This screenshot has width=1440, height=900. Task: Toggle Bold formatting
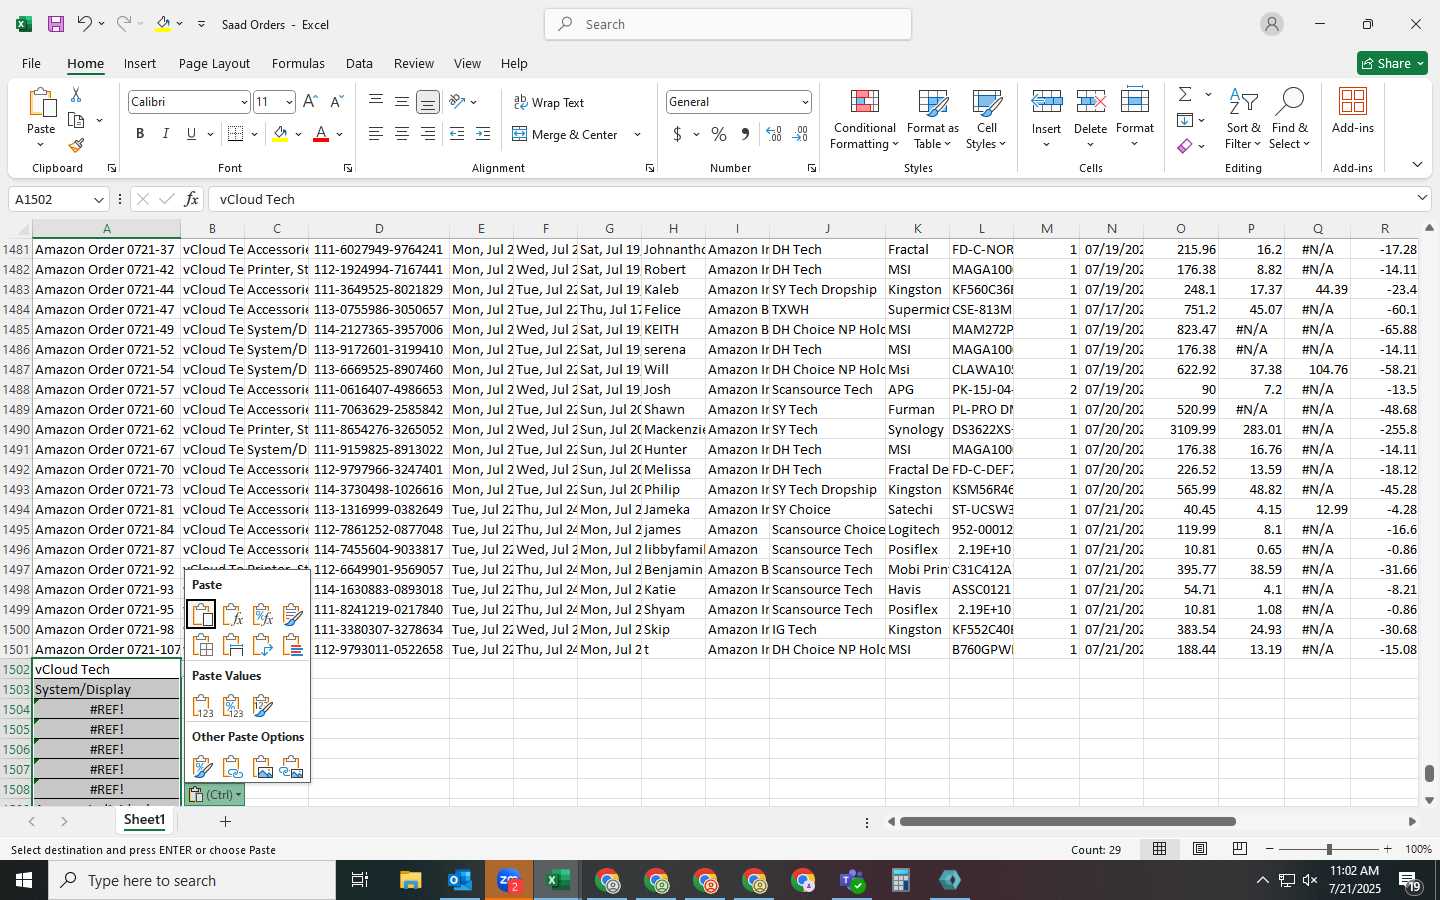pyautogui.click(x=140, y=134)
